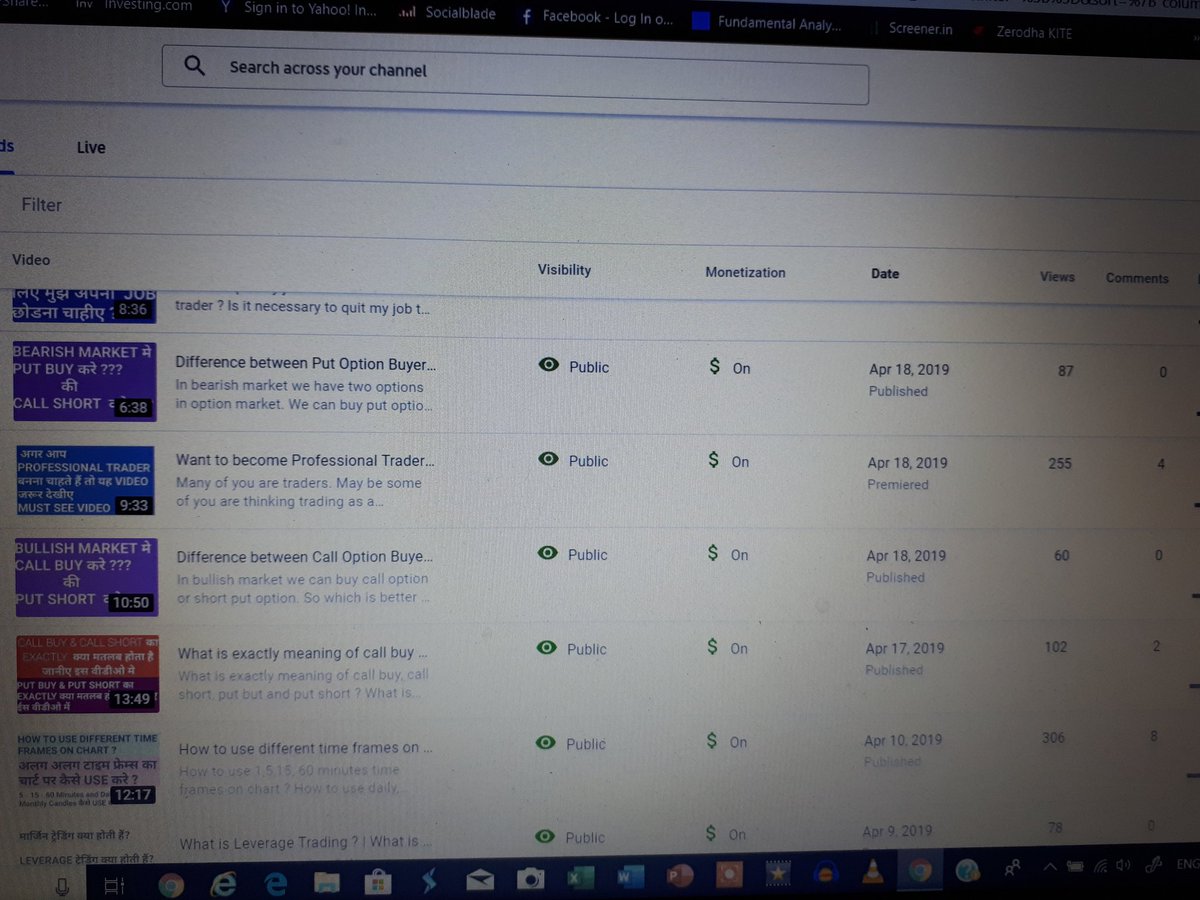Screen dimensions: 1200x900
Task: Click the Monetization column header
Action: tap(745, 272)
